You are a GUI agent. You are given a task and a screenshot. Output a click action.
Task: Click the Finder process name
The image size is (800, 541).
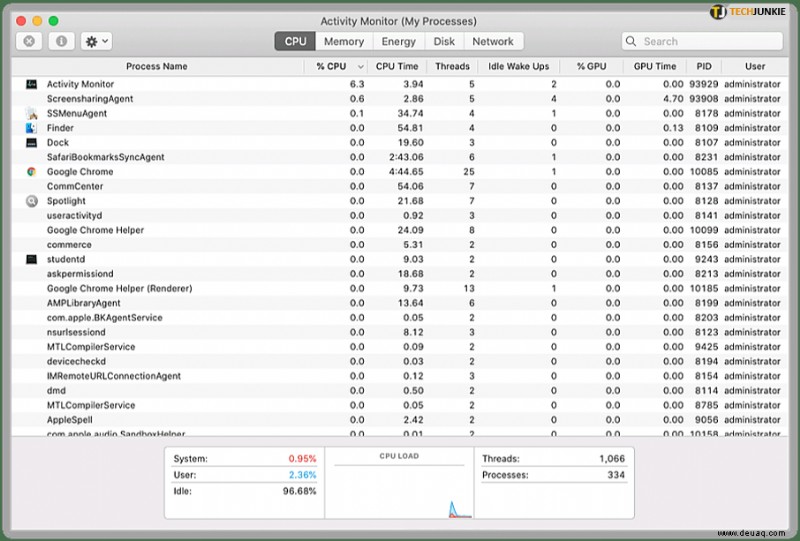coord(60,128)
